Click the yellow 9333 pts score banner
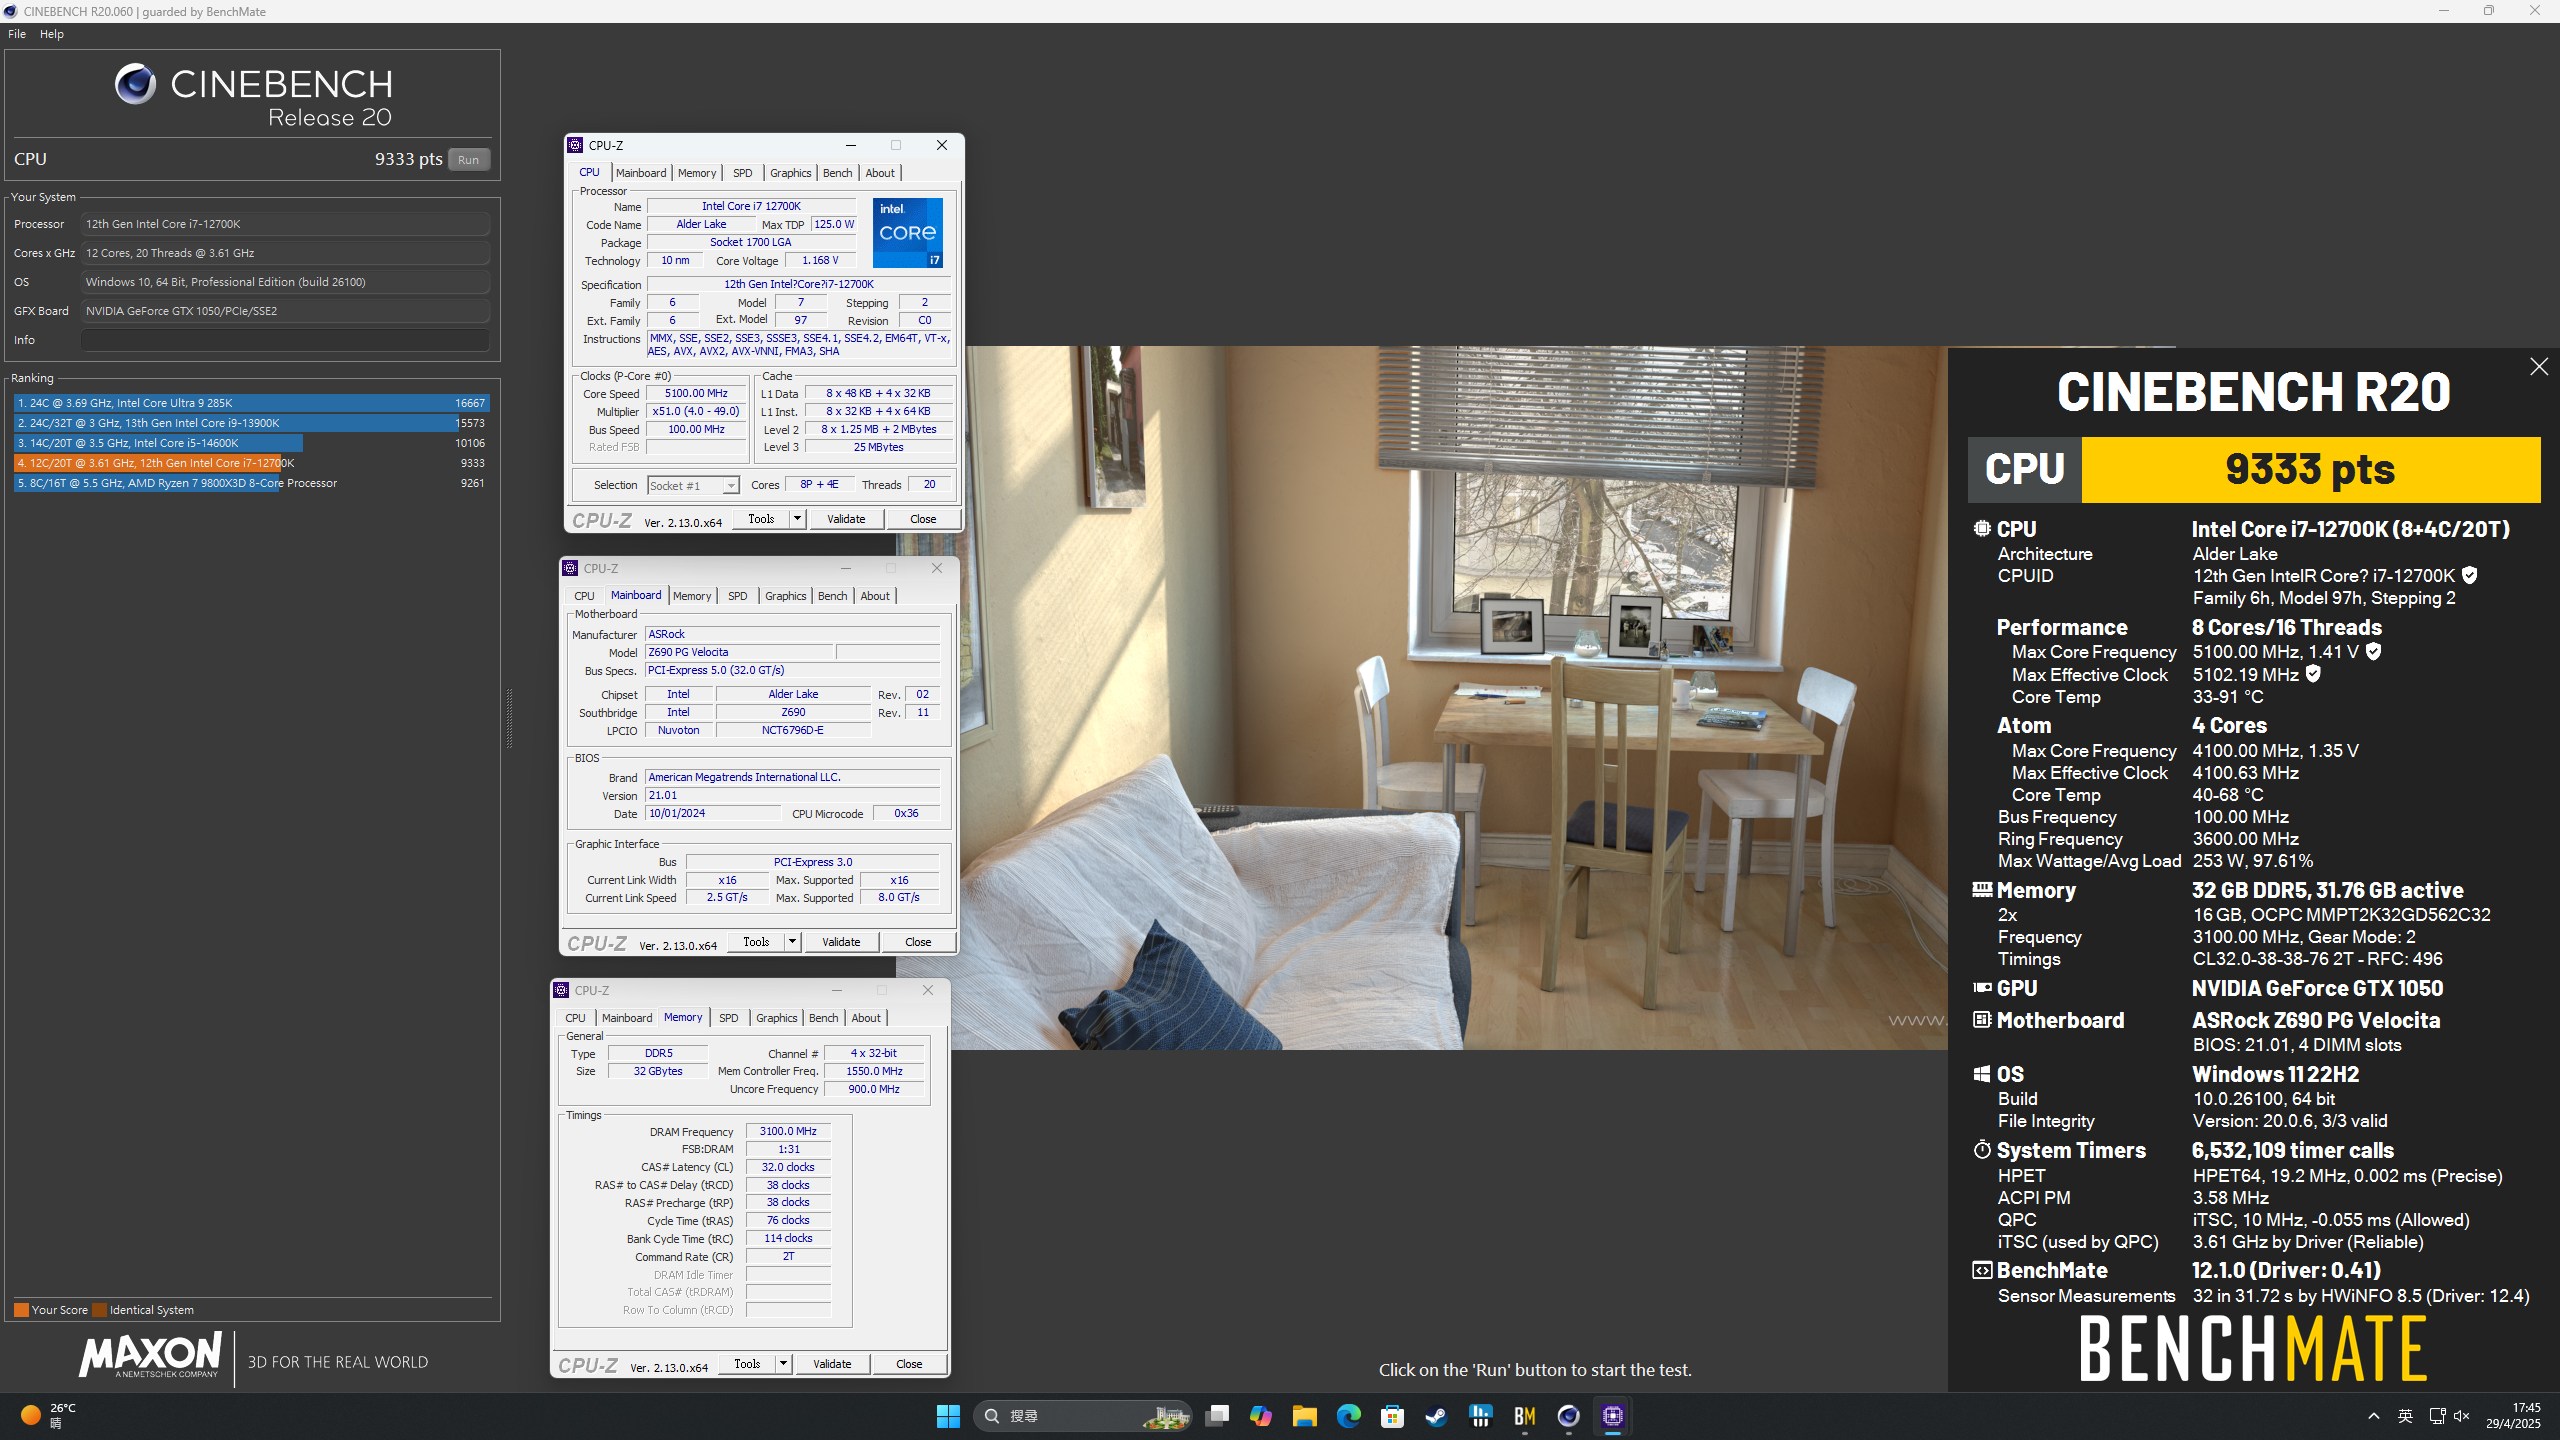Viewport: 2560px width, 1440px height. [2310, 469]
